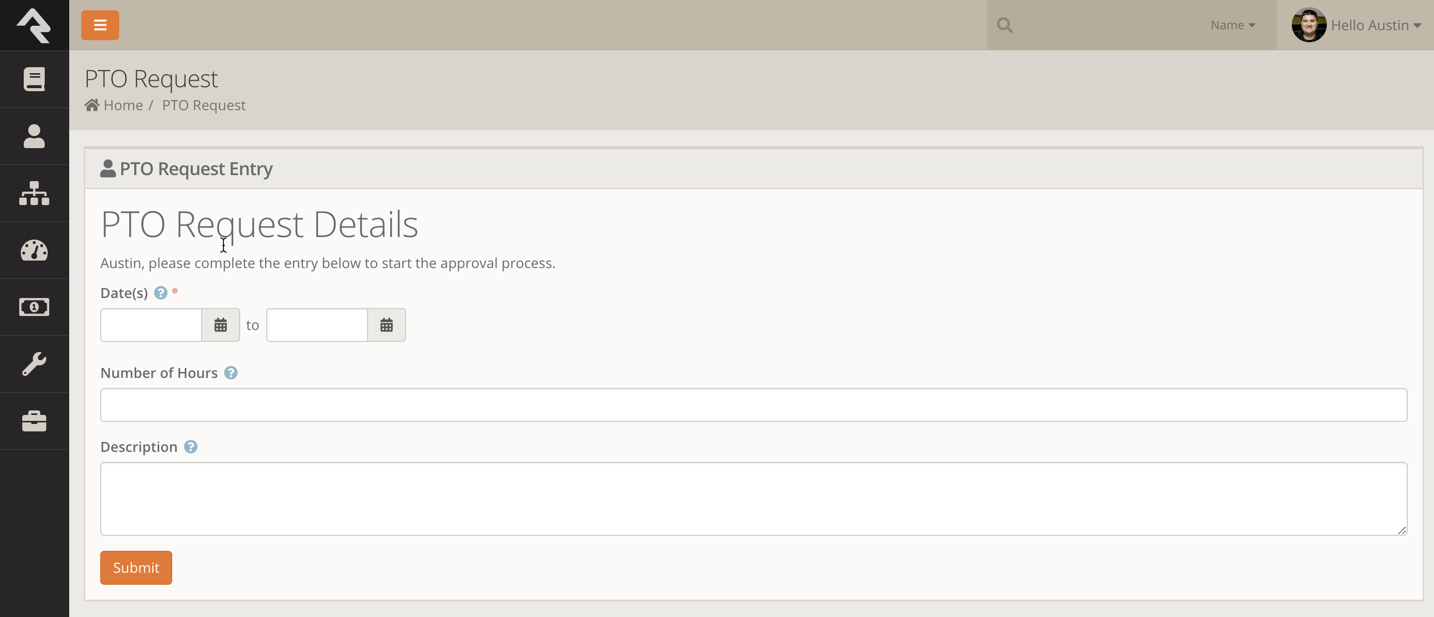Open the wrench icon in the sidebar
The height and width of the screenshot is (617, 1434).
pos(34,364)
